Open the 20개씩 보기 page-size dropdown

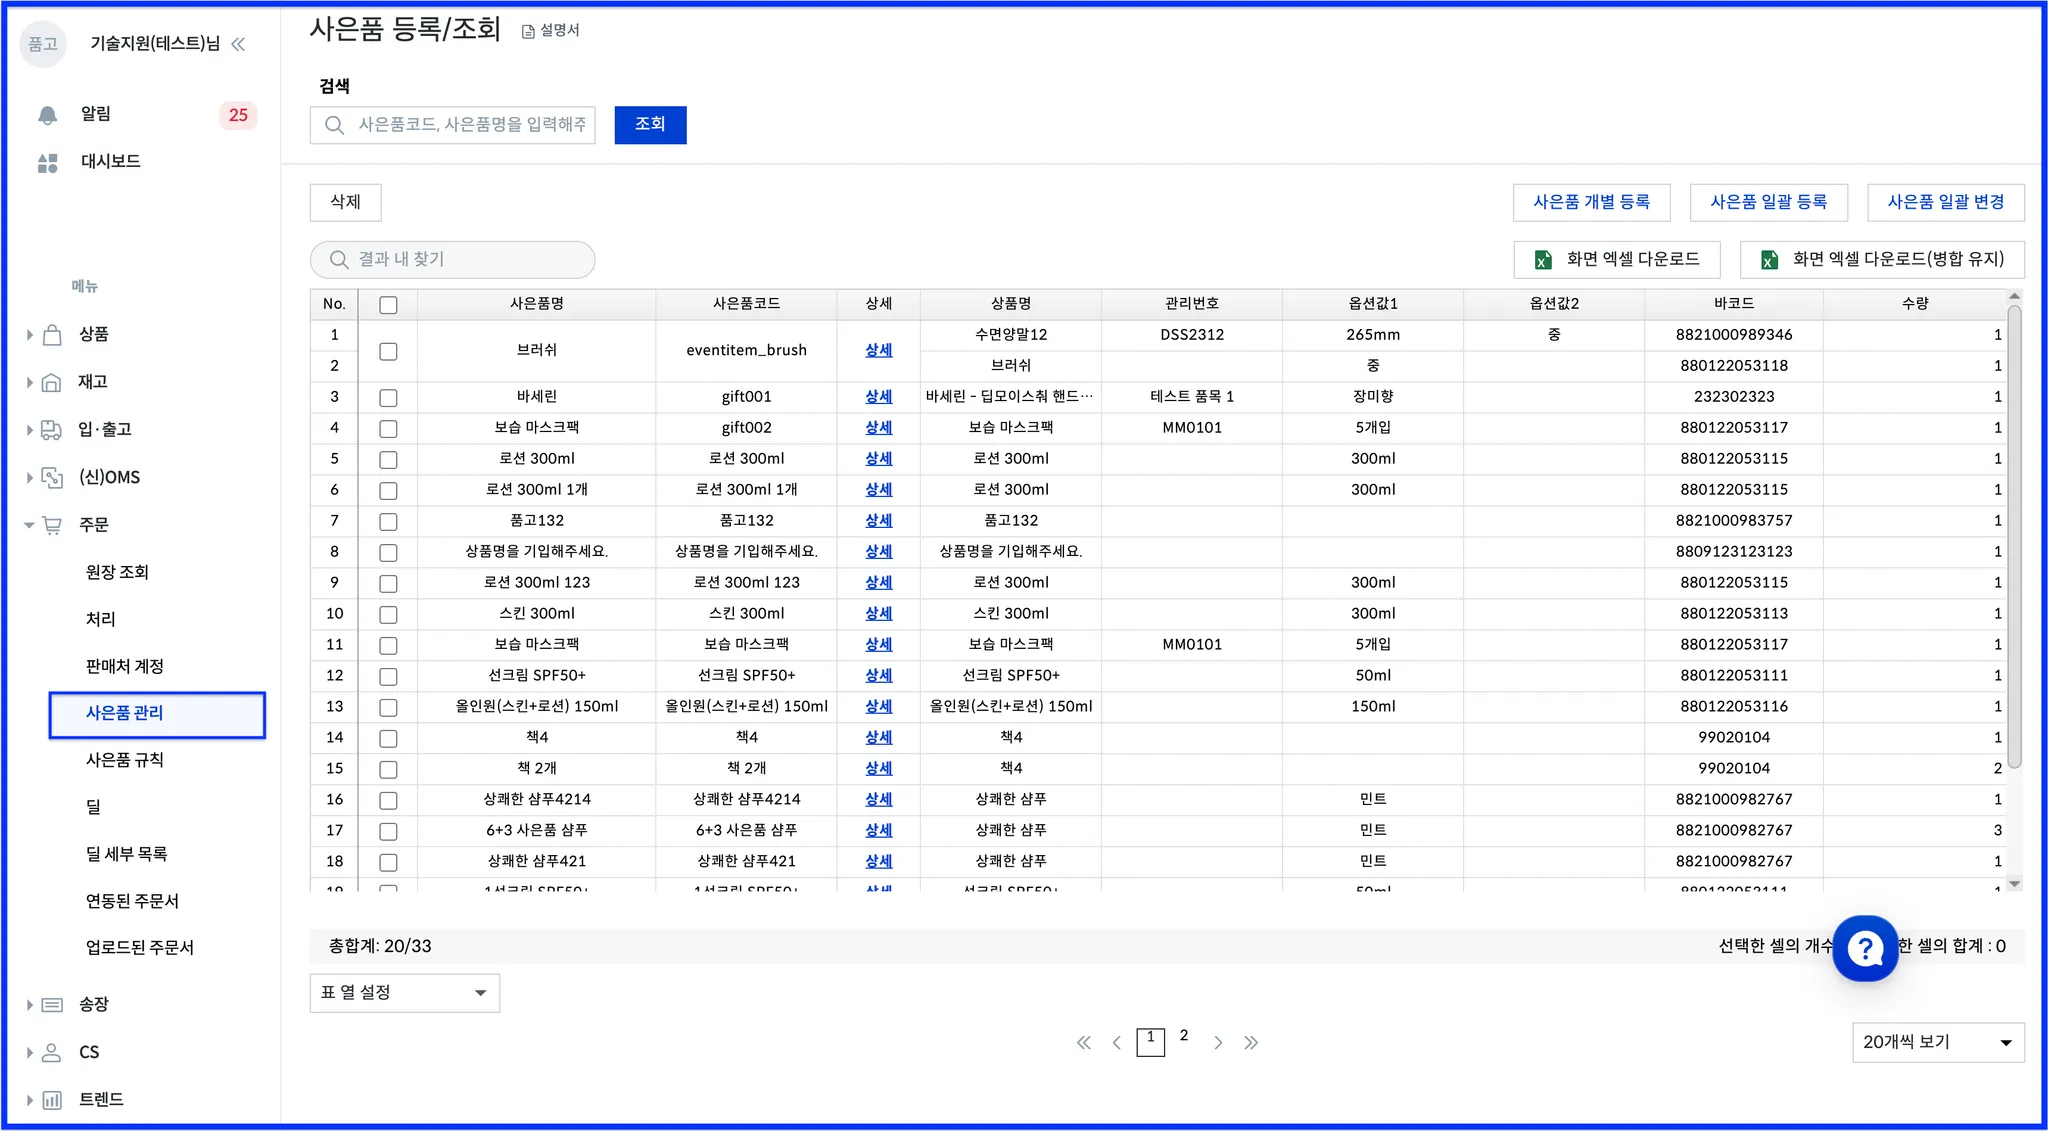1937,1042
